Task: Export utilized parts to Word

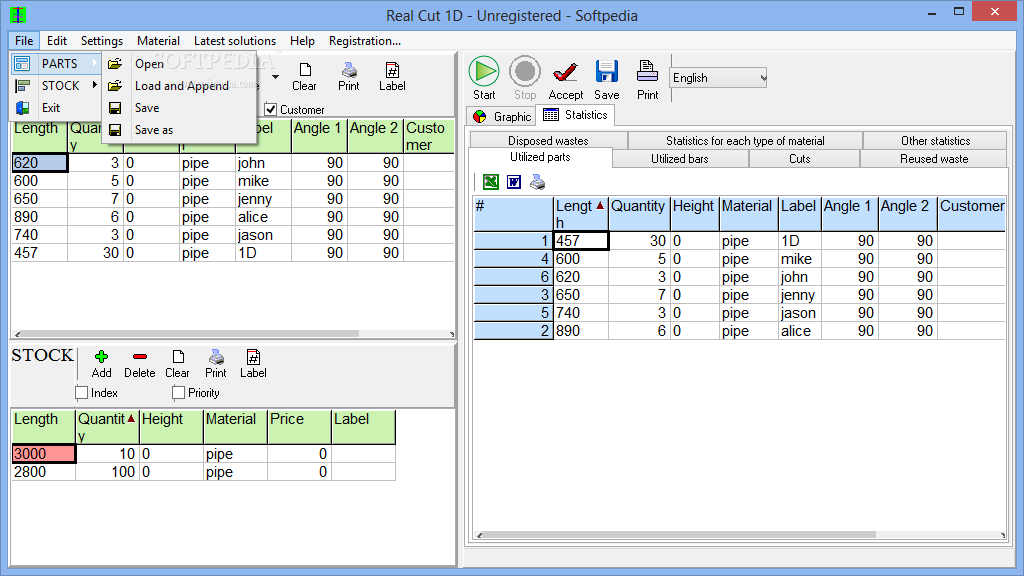Action: [x=514, y=182]
